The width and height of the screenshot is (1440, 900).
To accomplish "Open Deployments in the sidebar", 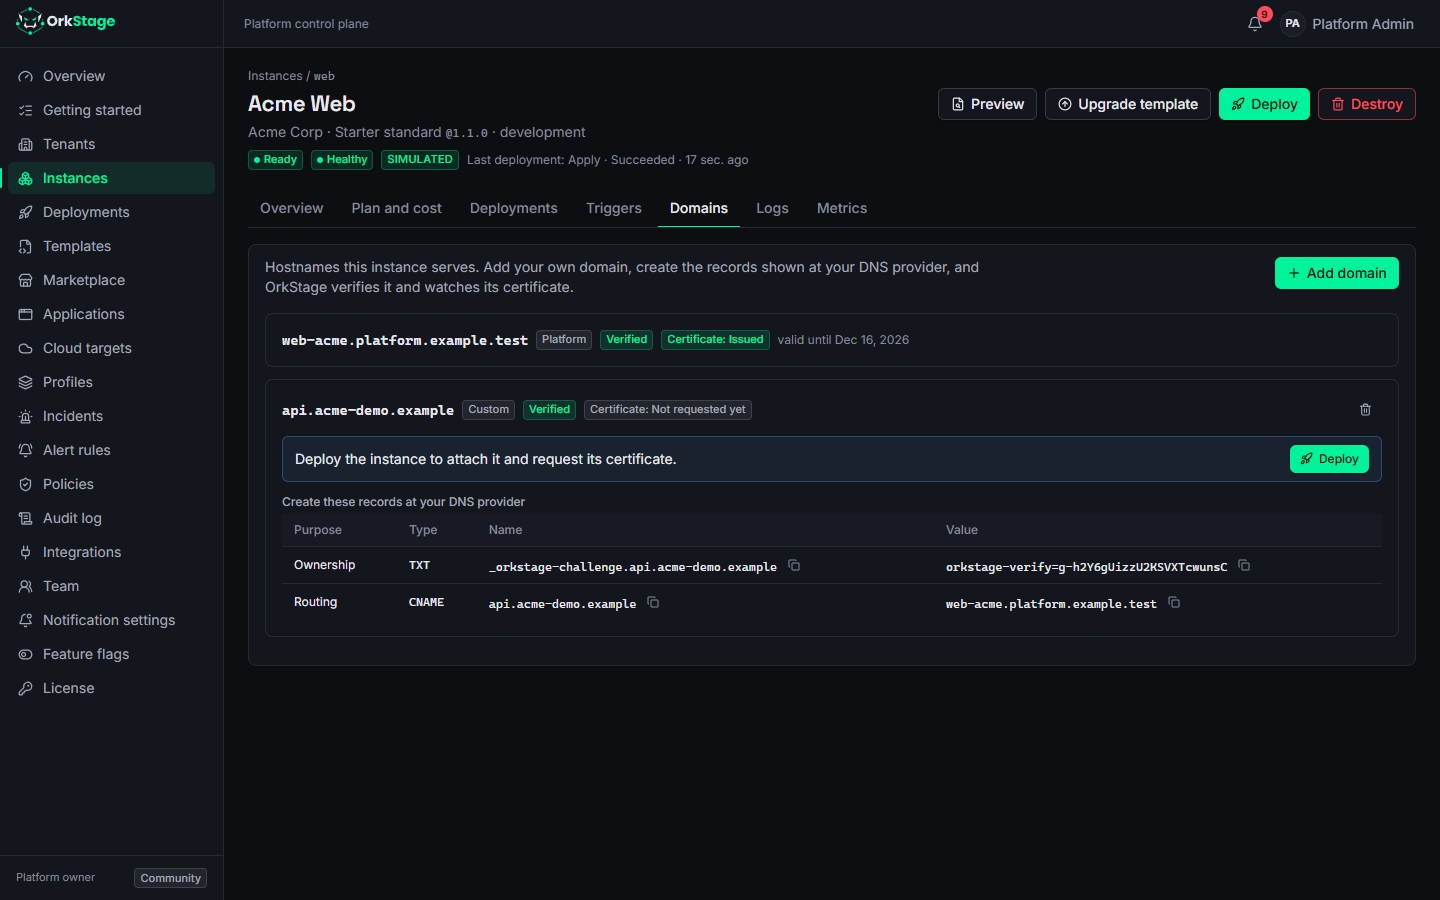I will point(111,212).
